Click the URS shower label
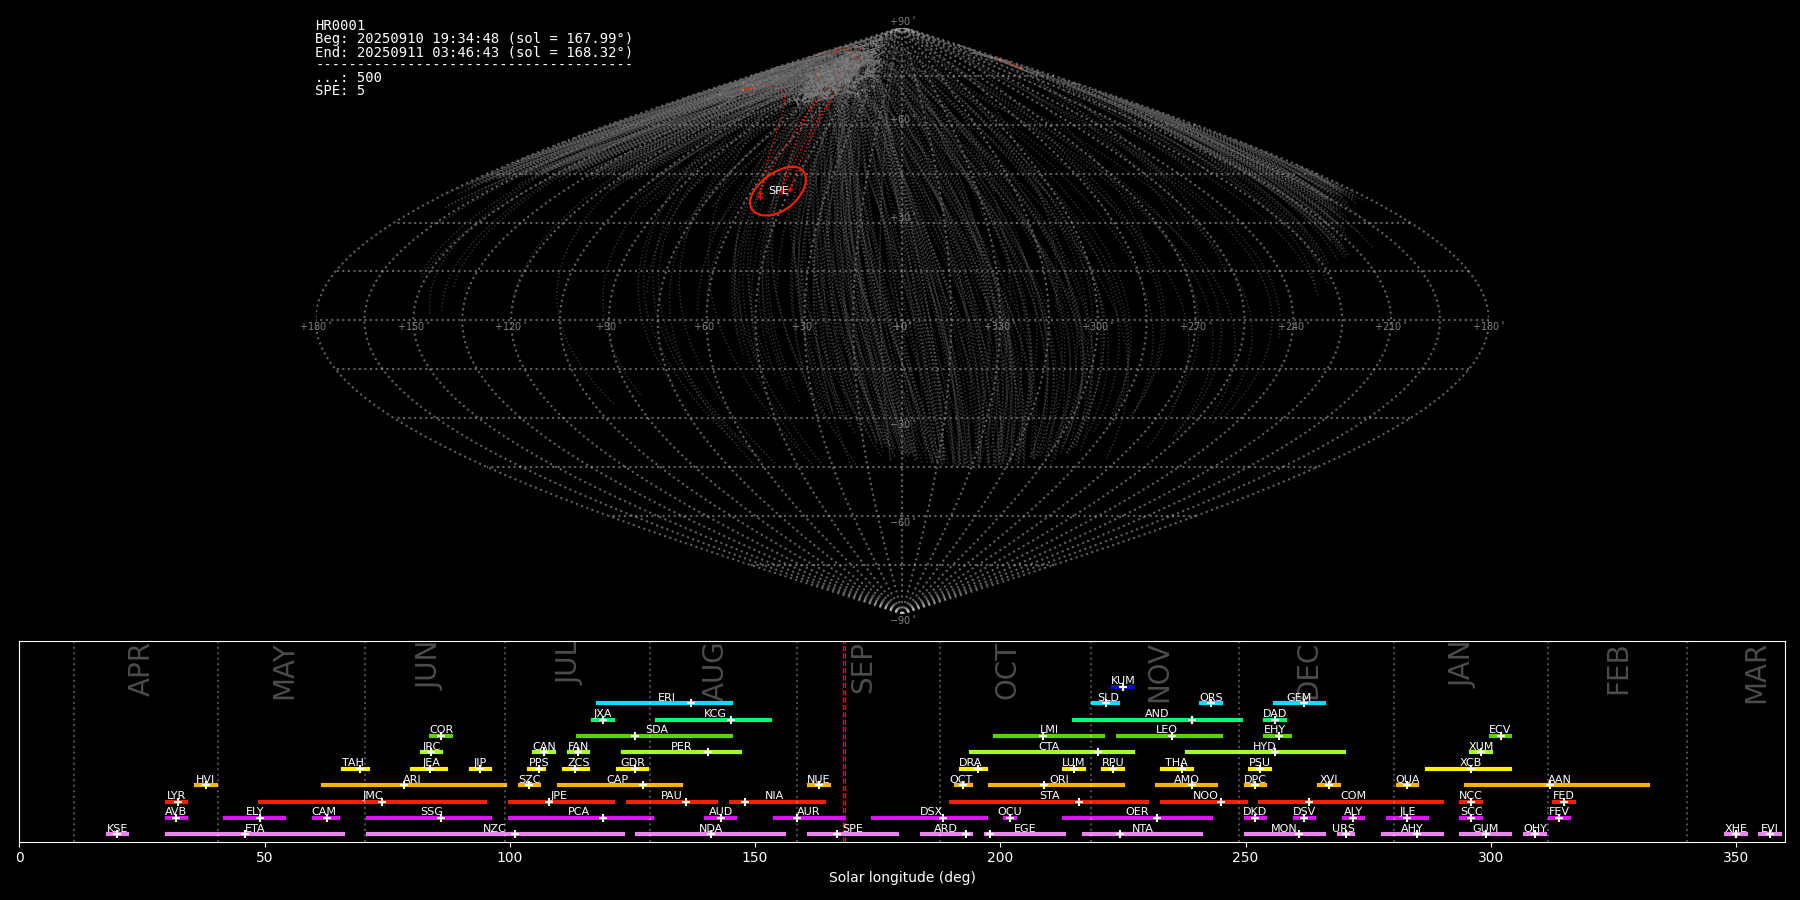This screenshot has height=900, width=1800. pyautogui.click(x=1343, y=829)
